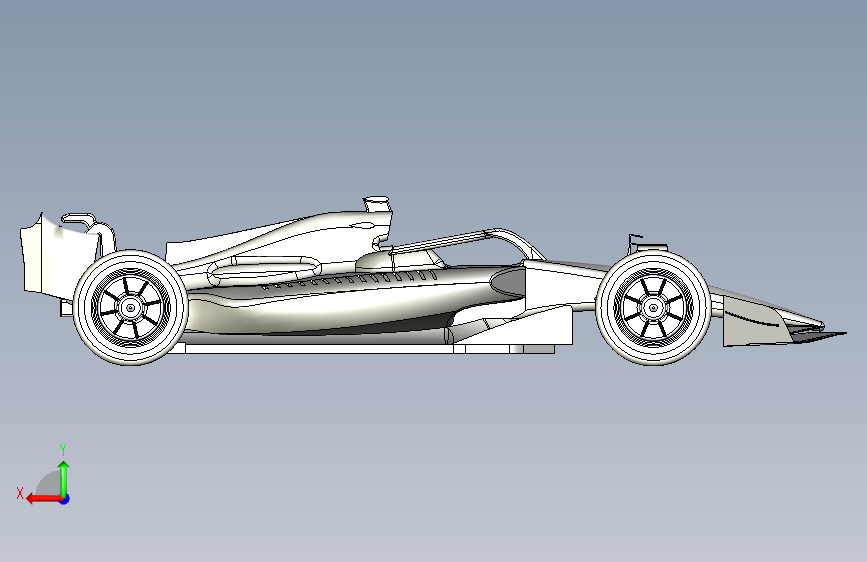
Task: Click the red X axis arrow of the triad
Action: tap(43, 499)
